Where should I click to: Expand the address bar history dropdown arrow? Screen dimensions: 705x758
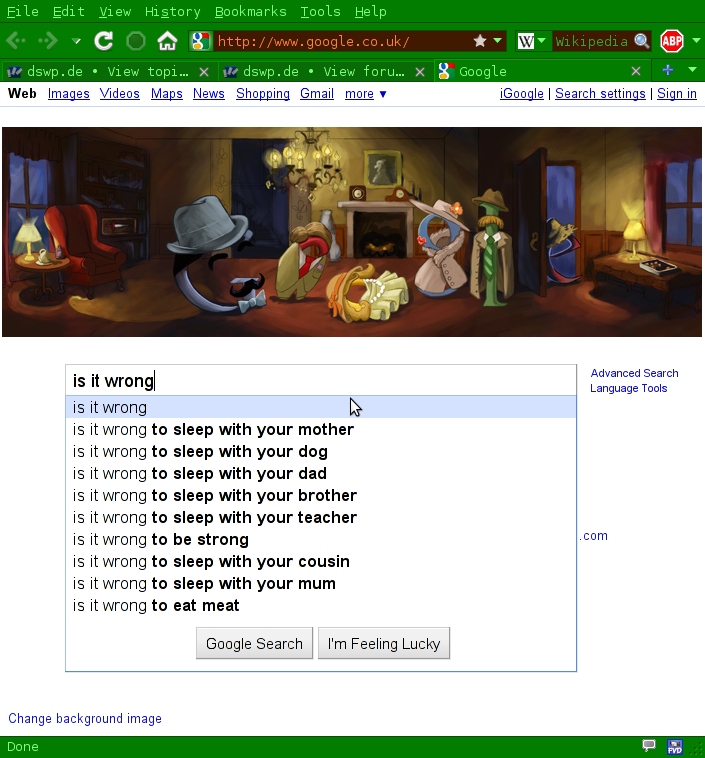point(498,41)
